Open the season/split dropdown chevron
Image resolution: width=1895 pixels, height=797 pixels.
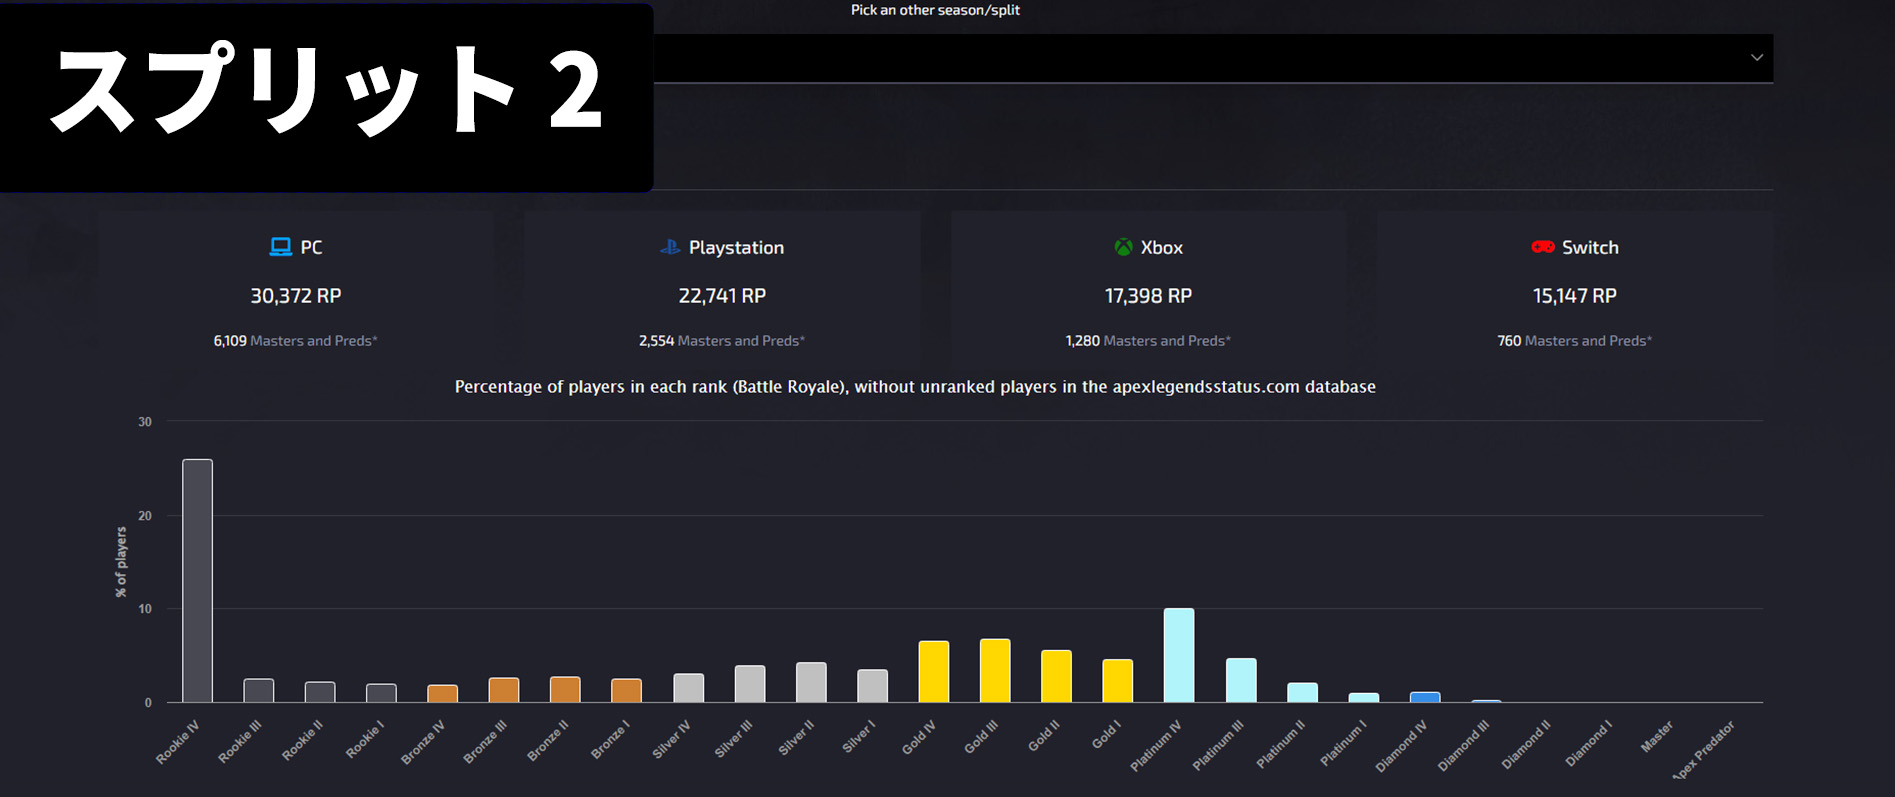pos(1756,58)
